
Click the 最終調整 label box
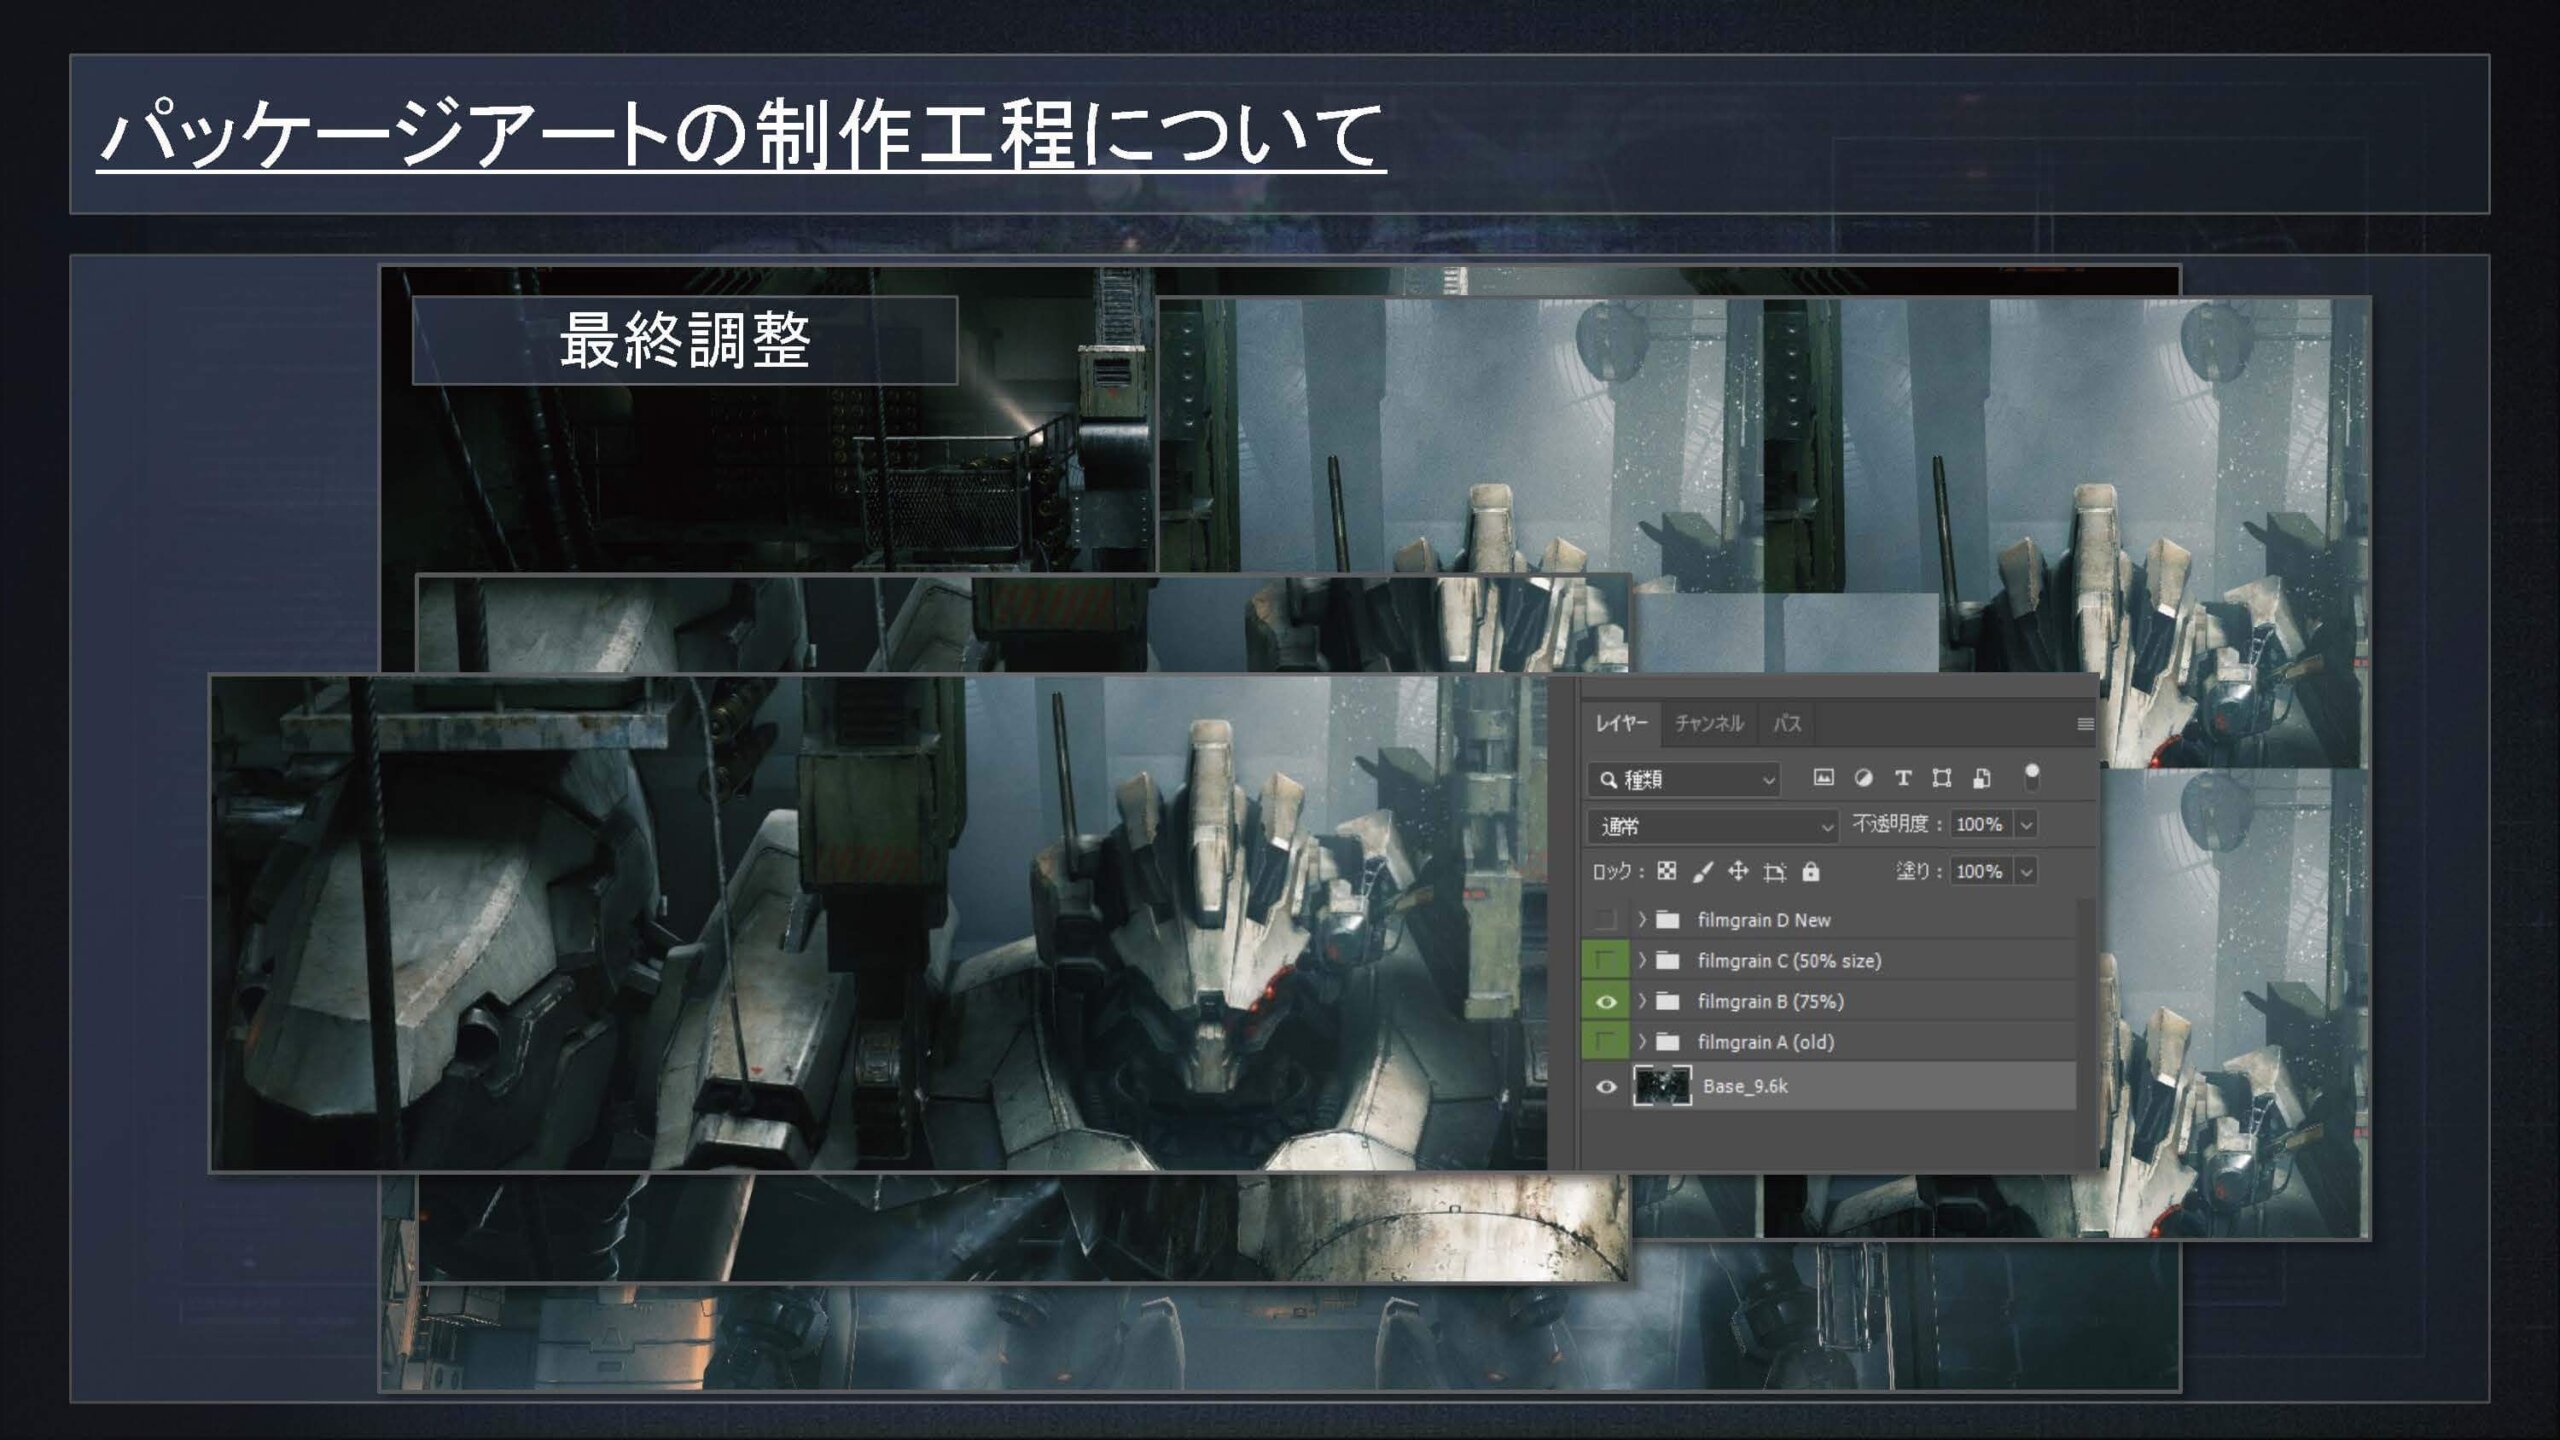click(x=685, y=340)
